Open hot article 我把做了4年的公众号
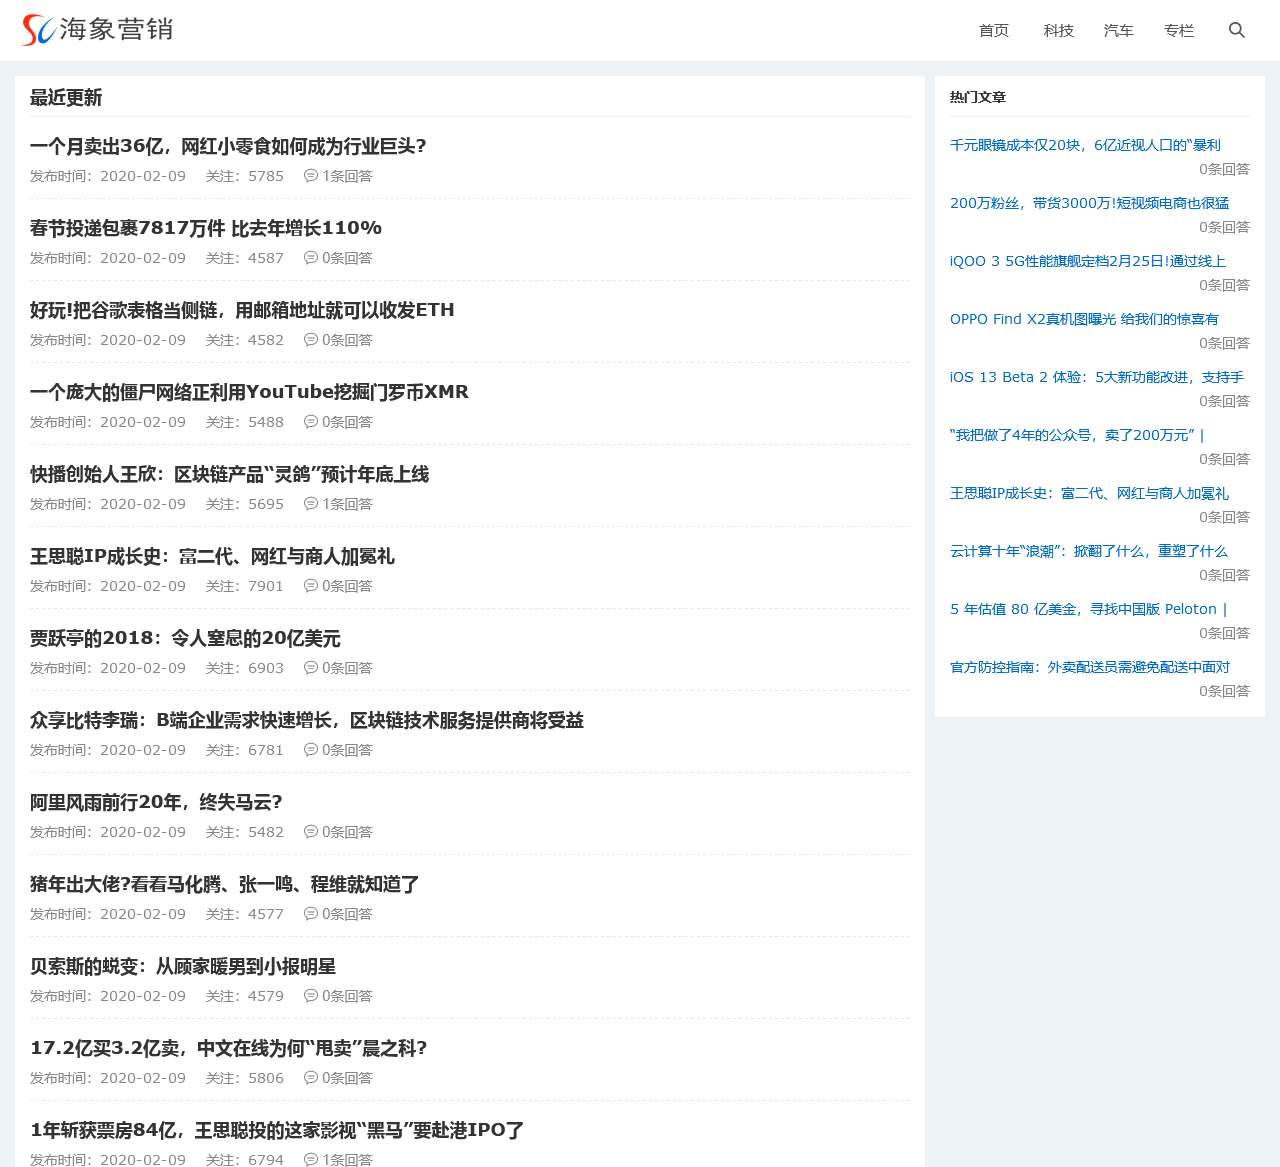Image resolution: width=1280 pixels, height=1167 pixels. (1077, 435)
